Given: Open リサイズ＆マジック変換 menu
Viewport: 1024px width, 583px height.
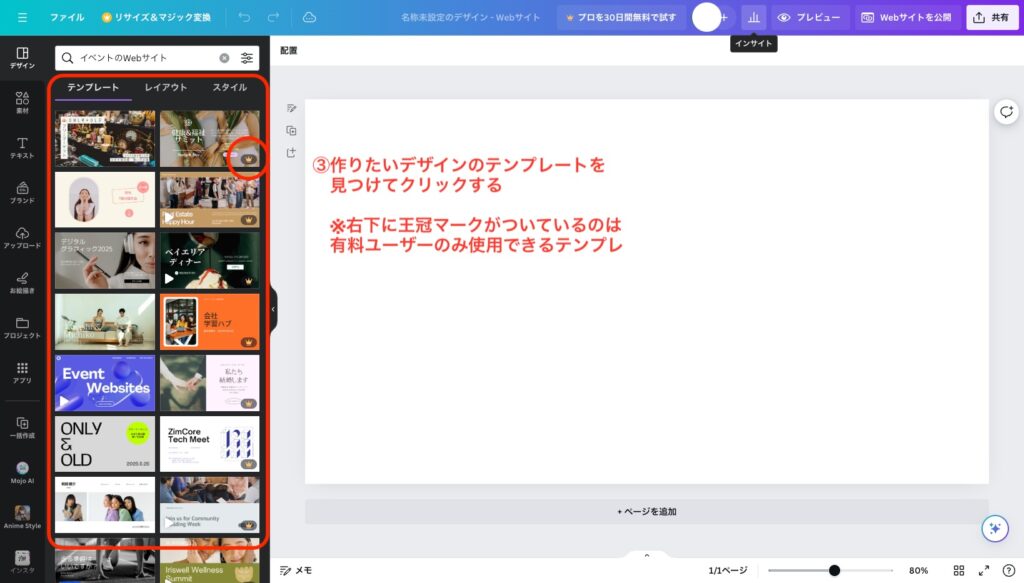Looking at the screenshot, I should [156, 18].
